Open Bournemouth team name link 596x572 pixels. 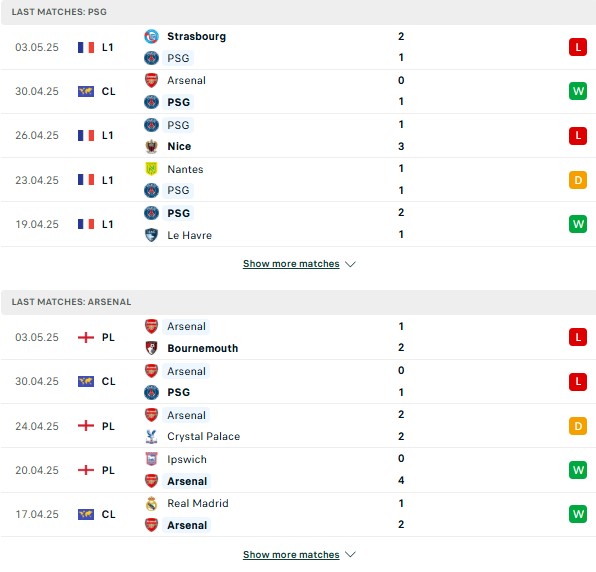(203, 348)
